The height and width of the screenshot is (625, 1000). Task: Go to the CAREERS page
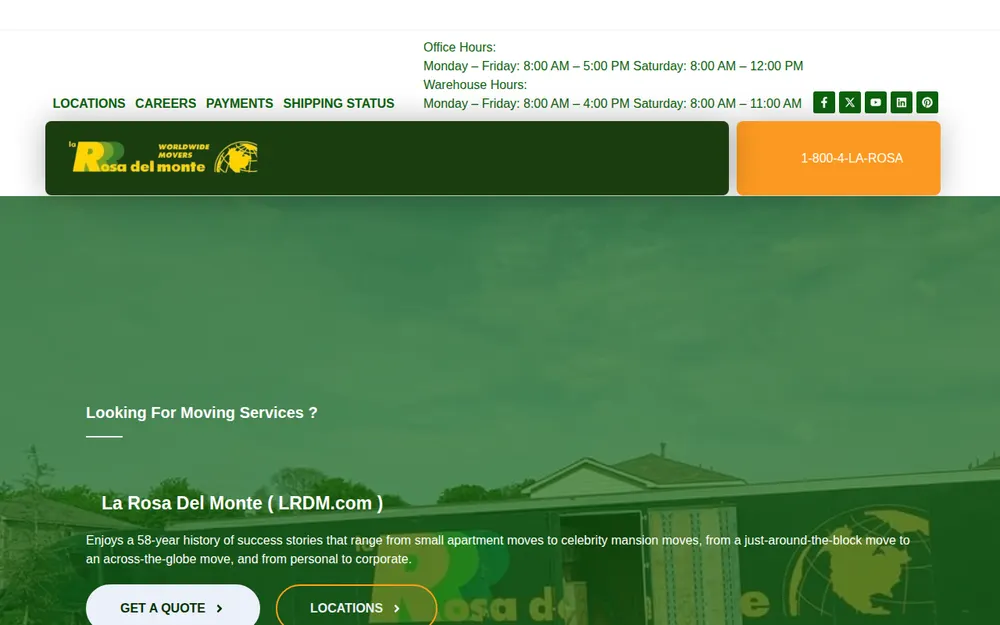[166, 103]
